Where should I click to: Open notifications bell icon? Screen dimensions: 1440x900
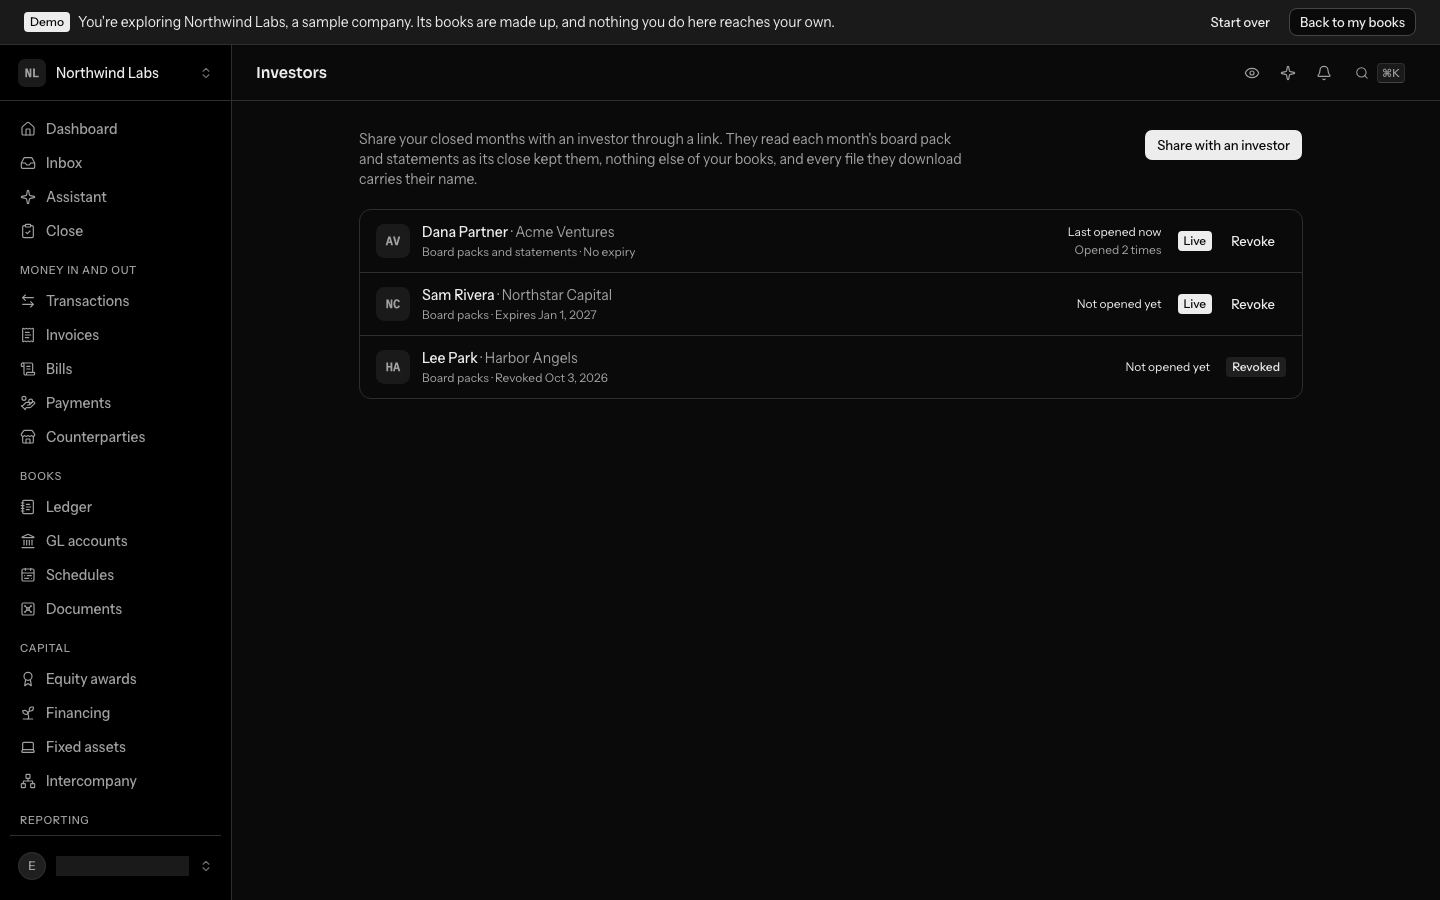pos(1324,73)
